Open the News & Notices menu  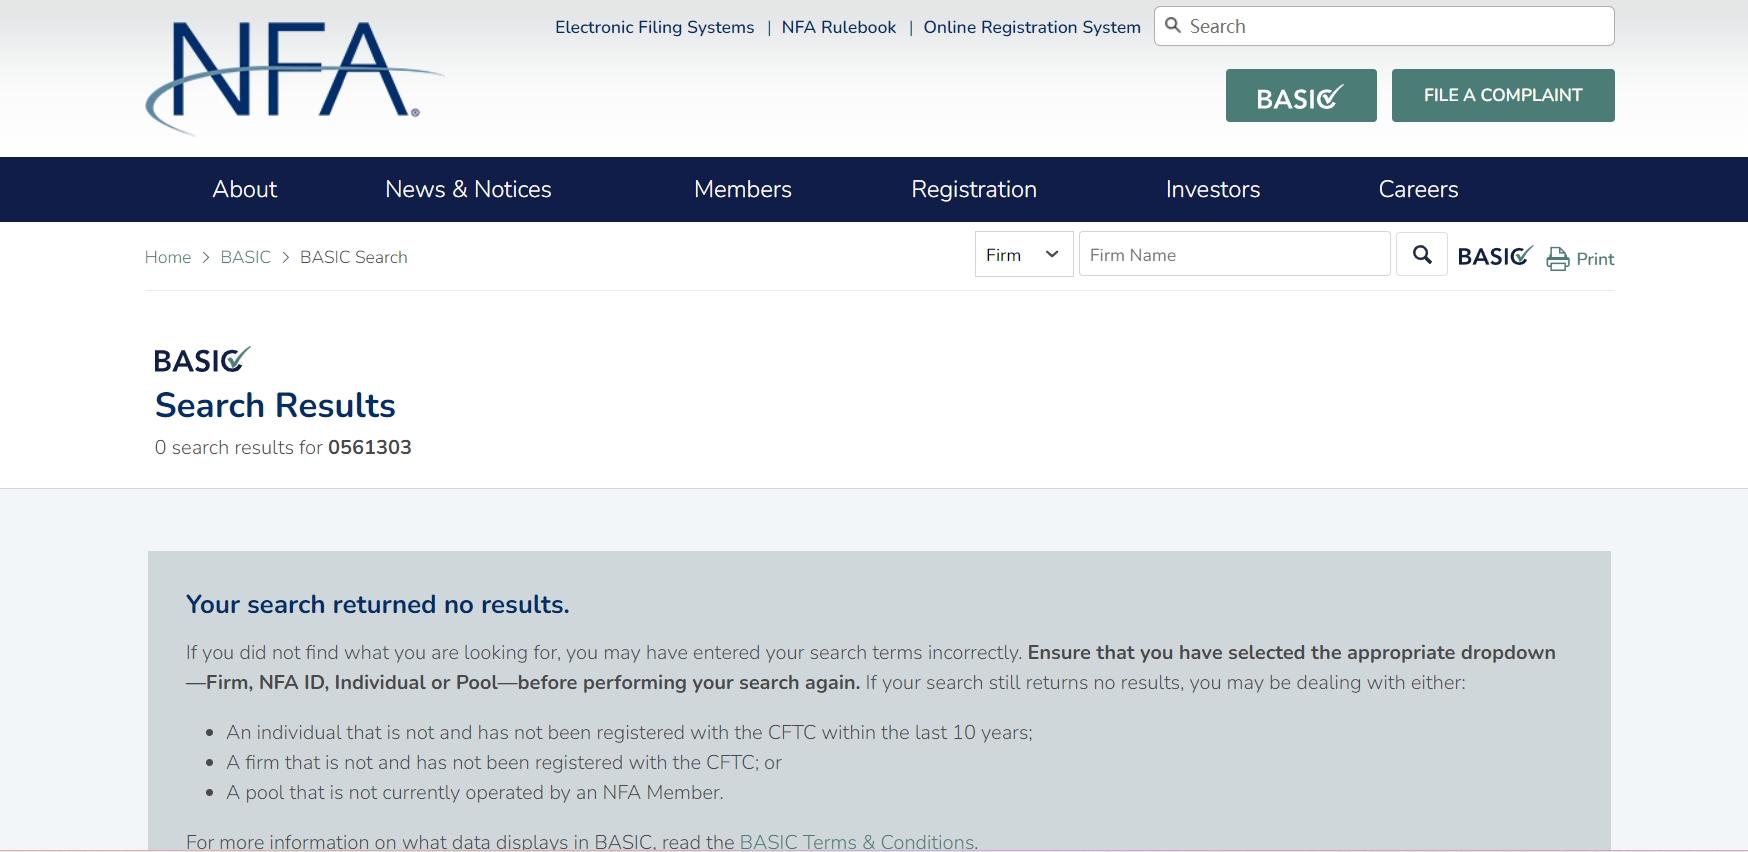point(468,189)
